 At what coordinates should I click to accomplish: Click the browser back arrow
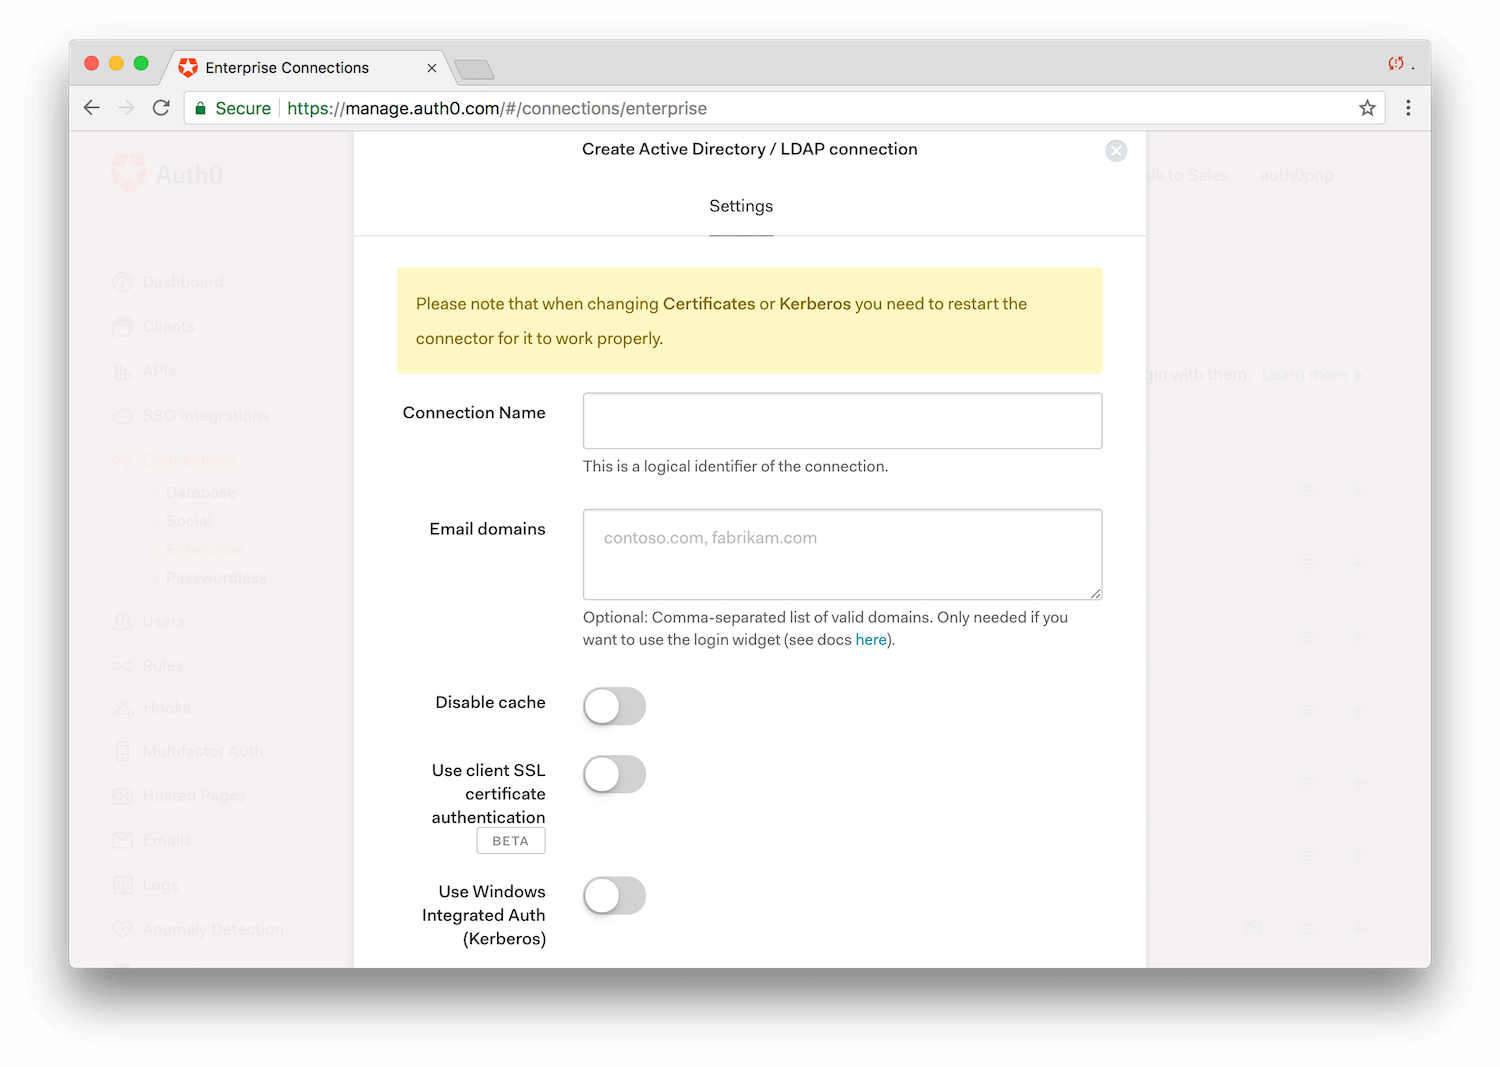coord(92,108)
